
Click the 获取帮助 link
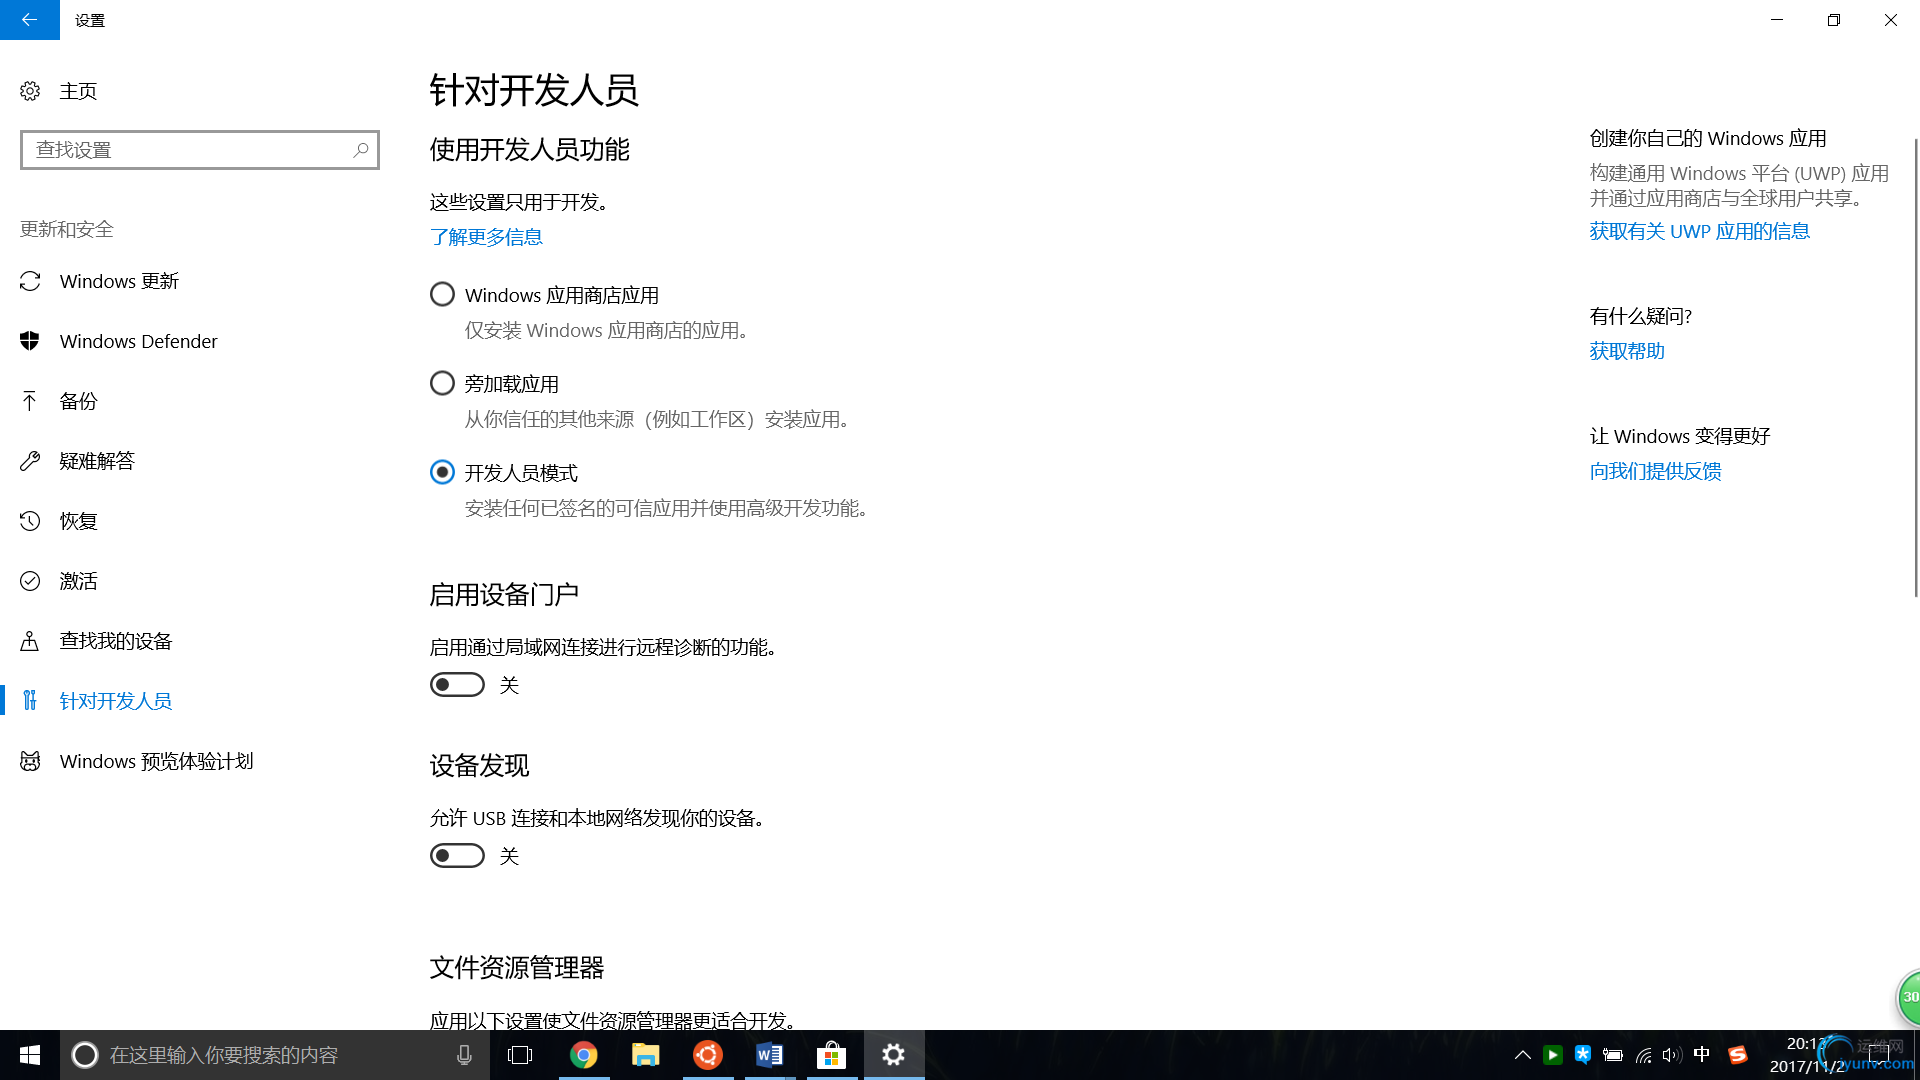pyautogui.click(x=1627, y=351)
